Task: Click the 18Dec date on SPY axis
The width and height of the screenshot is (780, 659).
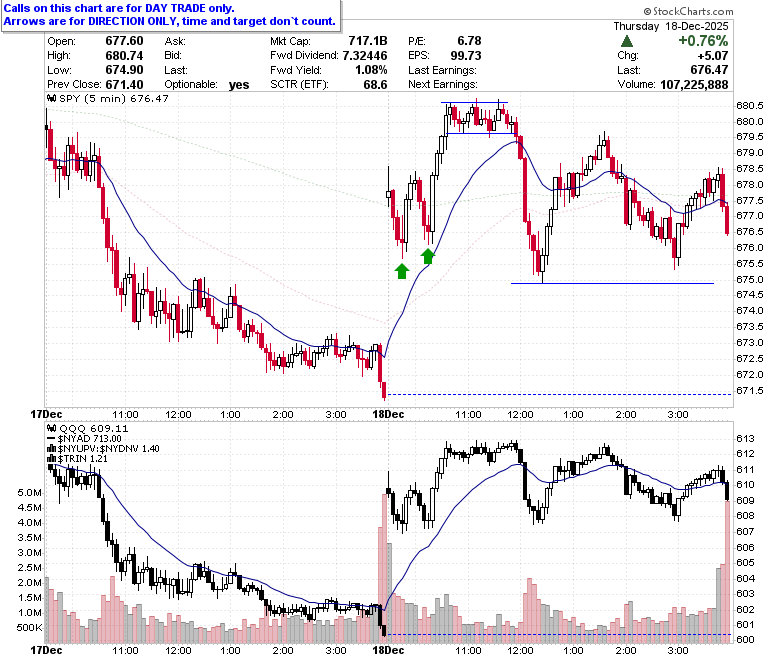Action: 389,414
